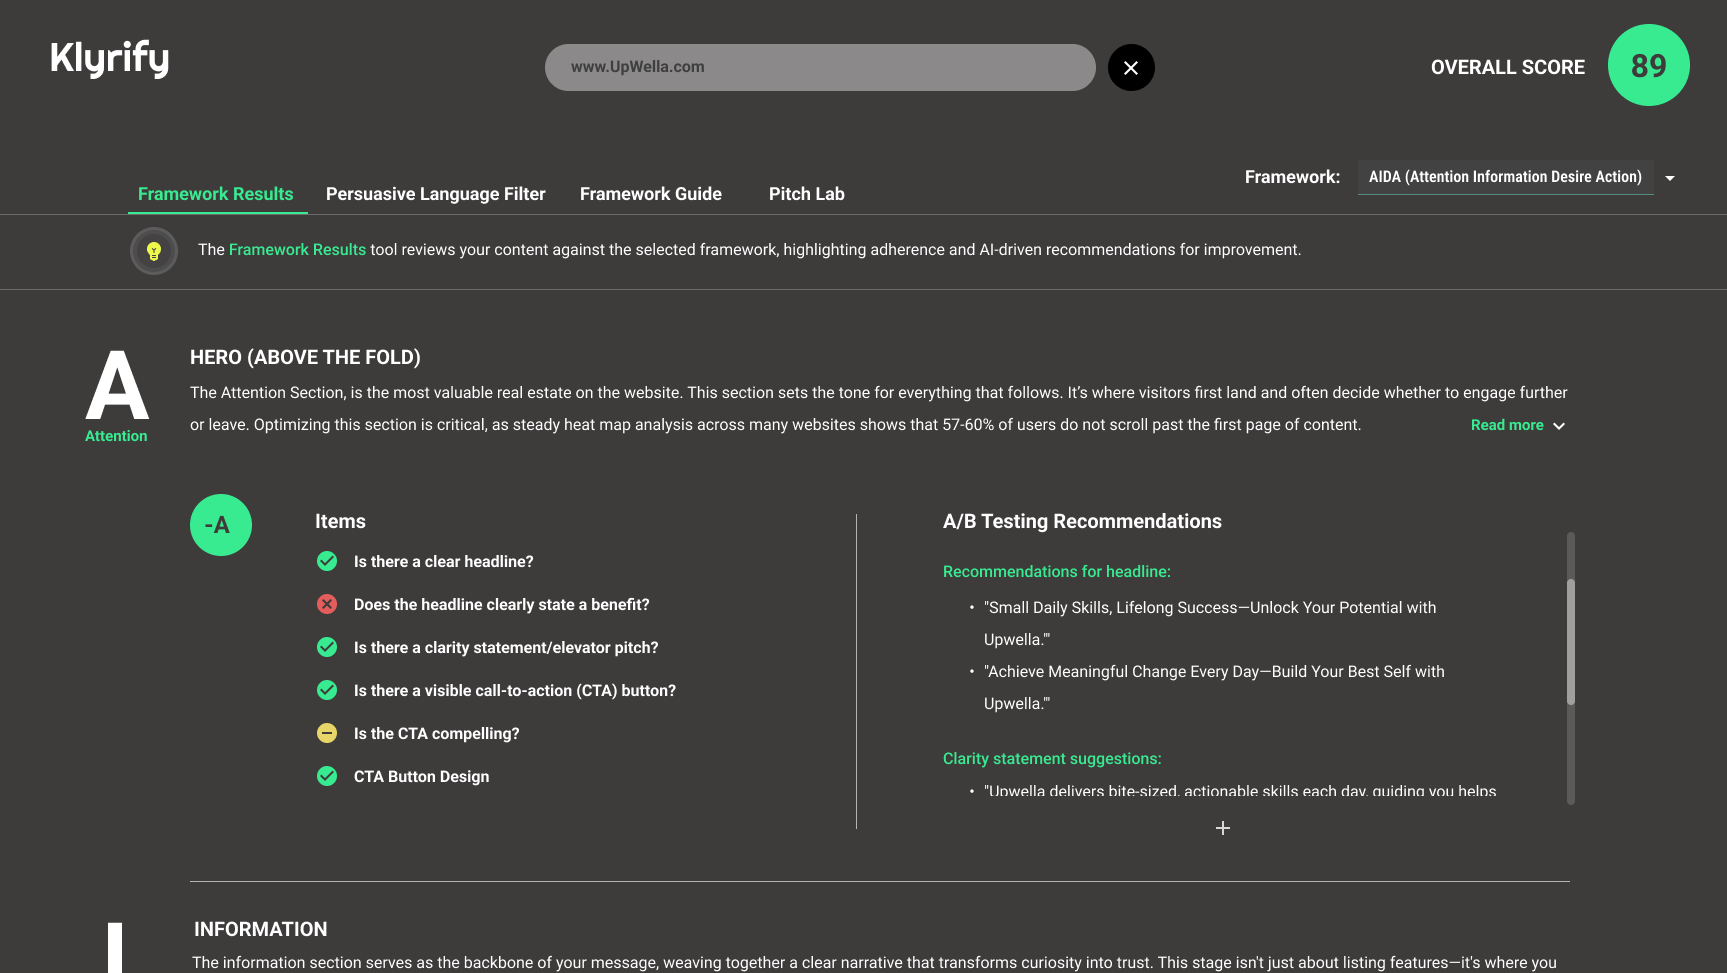Click check icon for clarity statement item
The height and width of the screenshot is (973, 1727).
coord(327,647)
